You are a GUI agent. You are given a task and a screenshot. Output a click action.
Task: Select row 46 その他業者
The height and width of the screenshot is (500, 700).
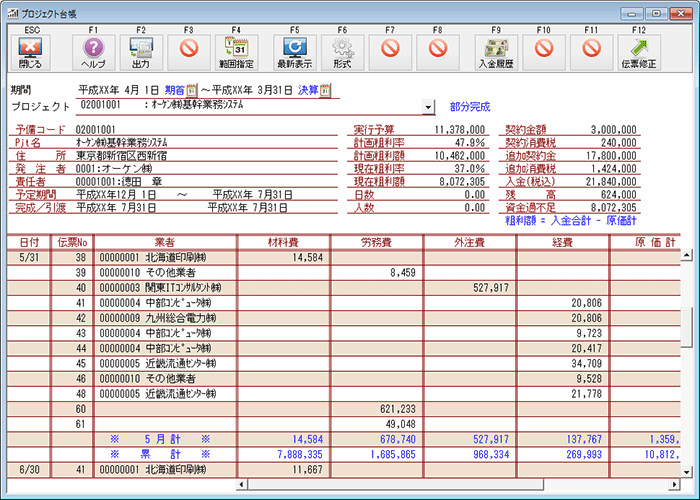[x=344, y=379]
